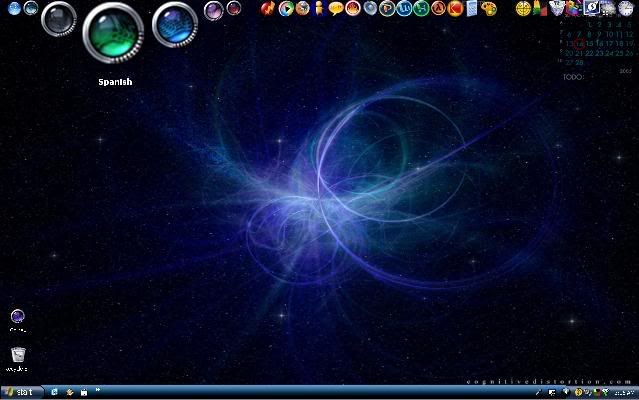Open the small purple orb in dock

coord(214,10)
